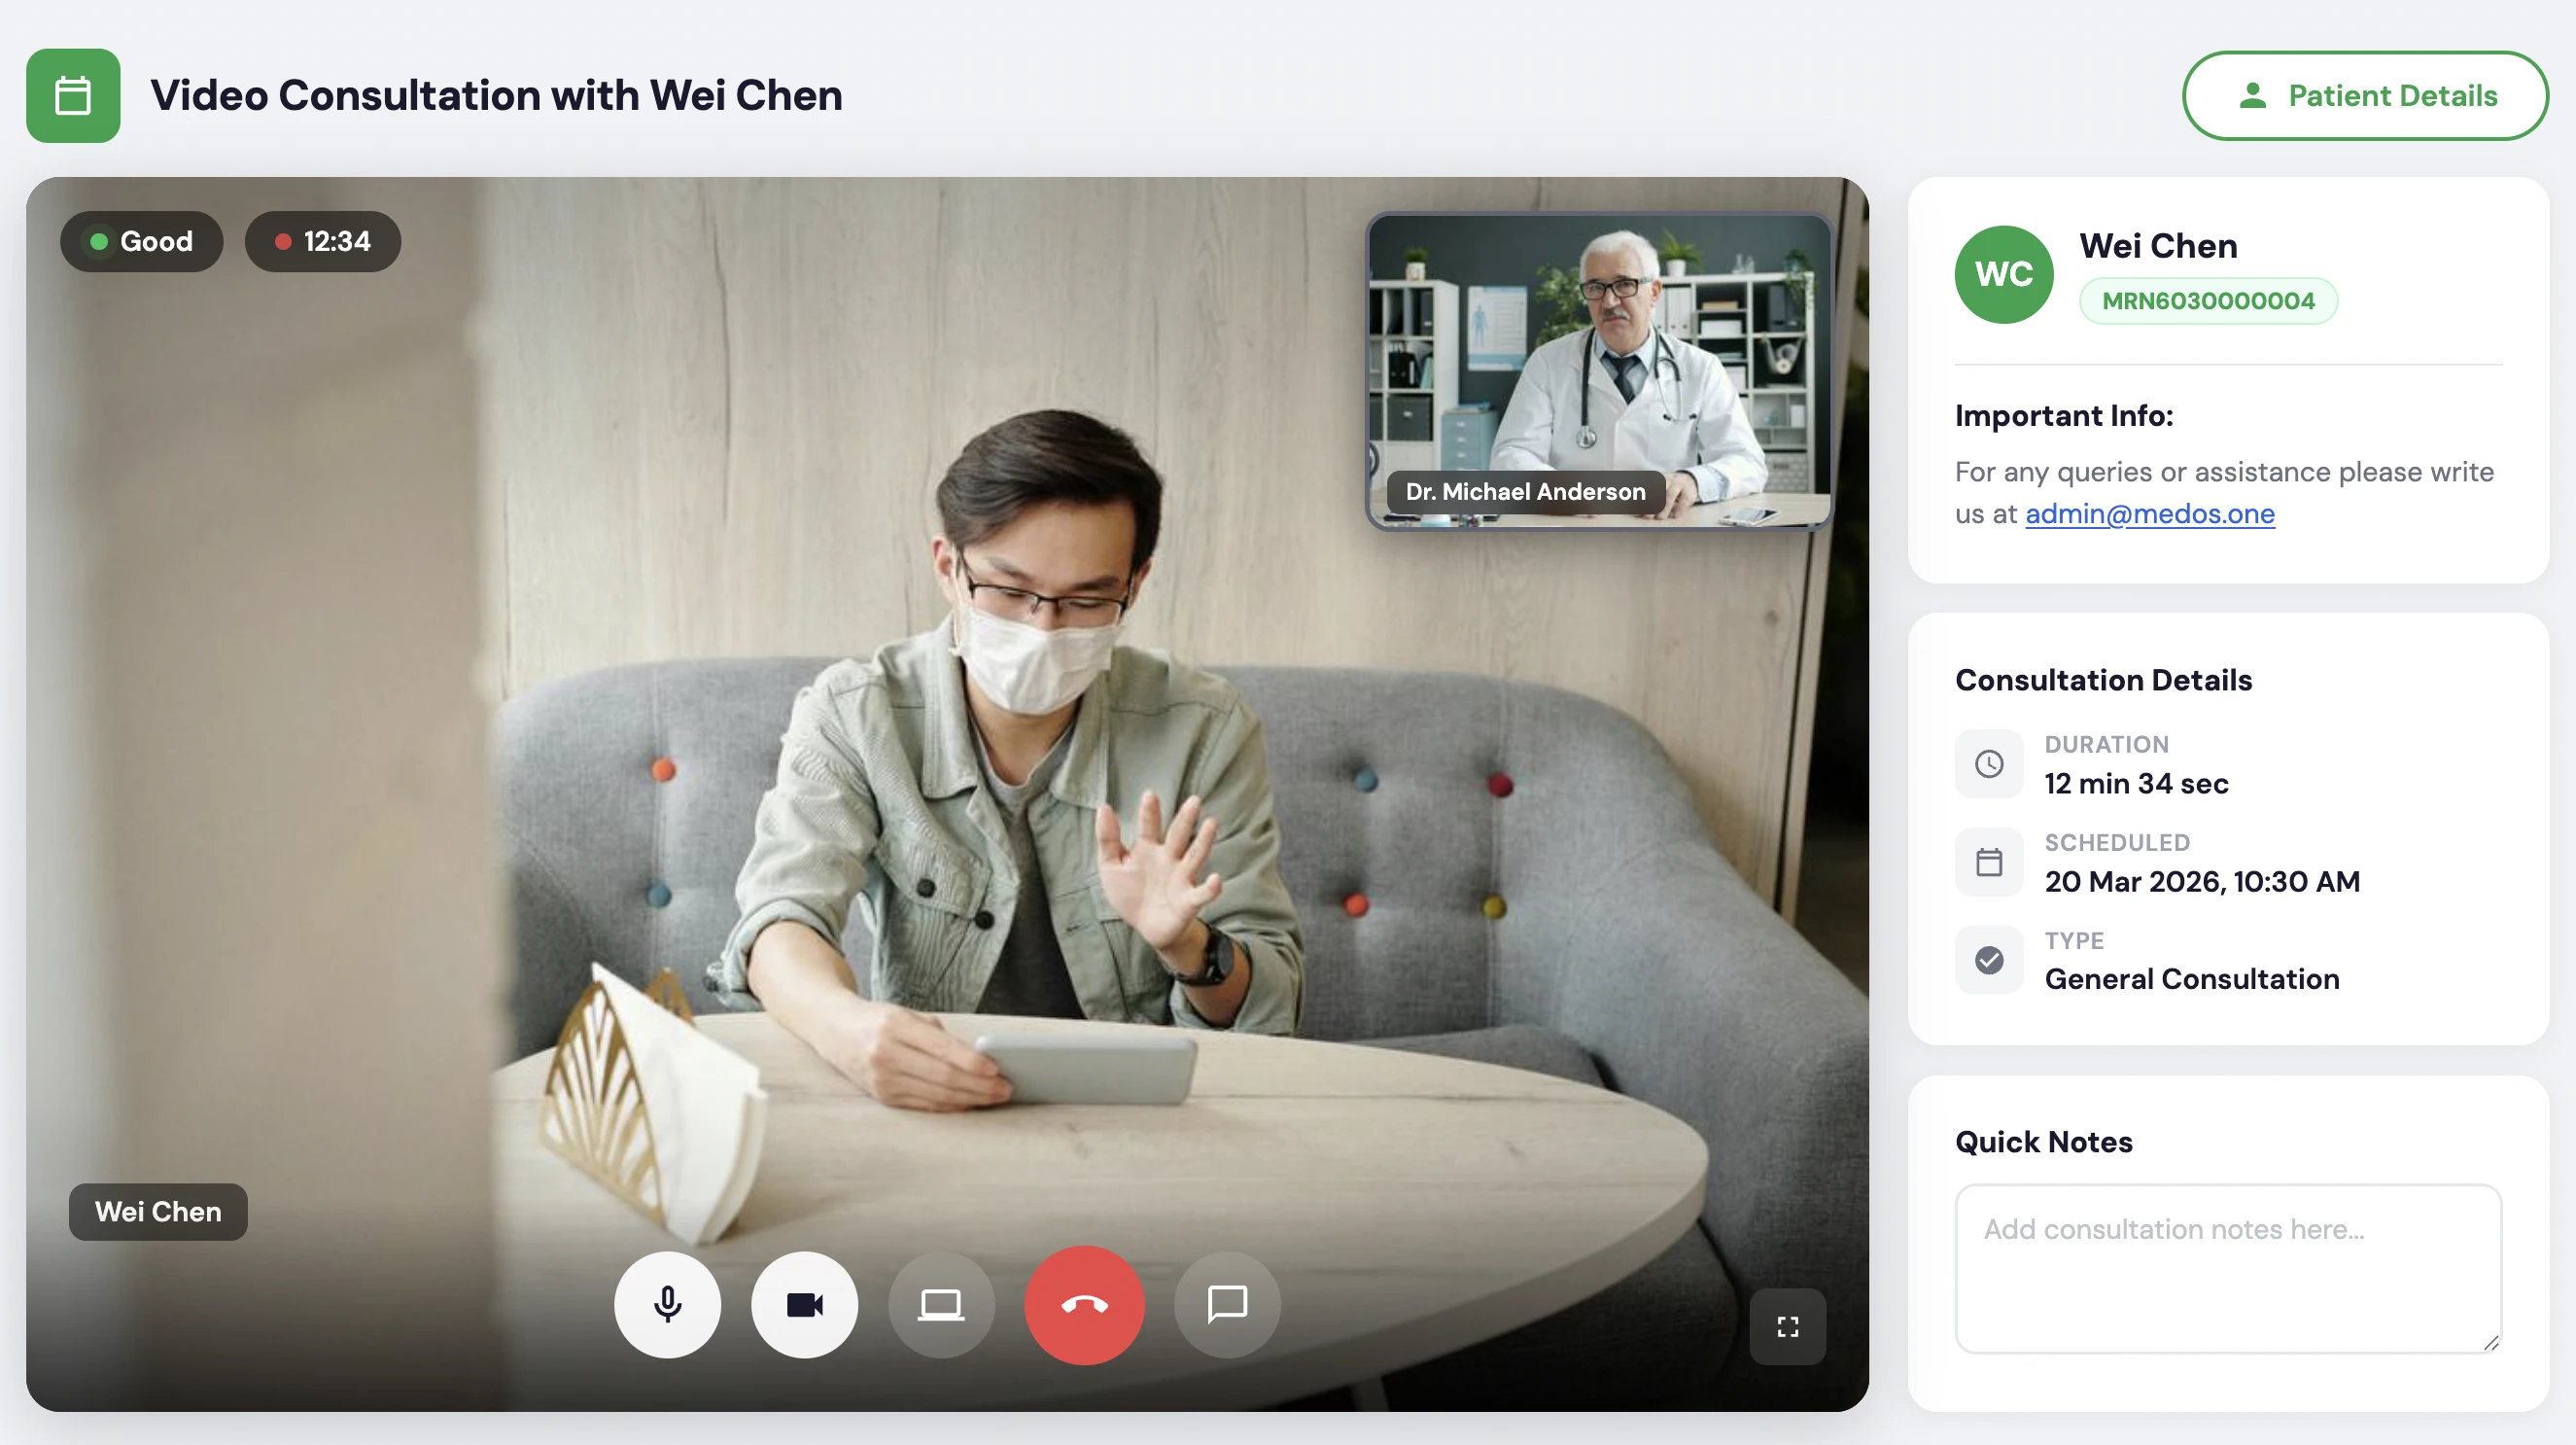Image resolution: width=2576 pixels, height=1445 pixels.
Task: Open the chat panel
Action: (1227, 1304)
